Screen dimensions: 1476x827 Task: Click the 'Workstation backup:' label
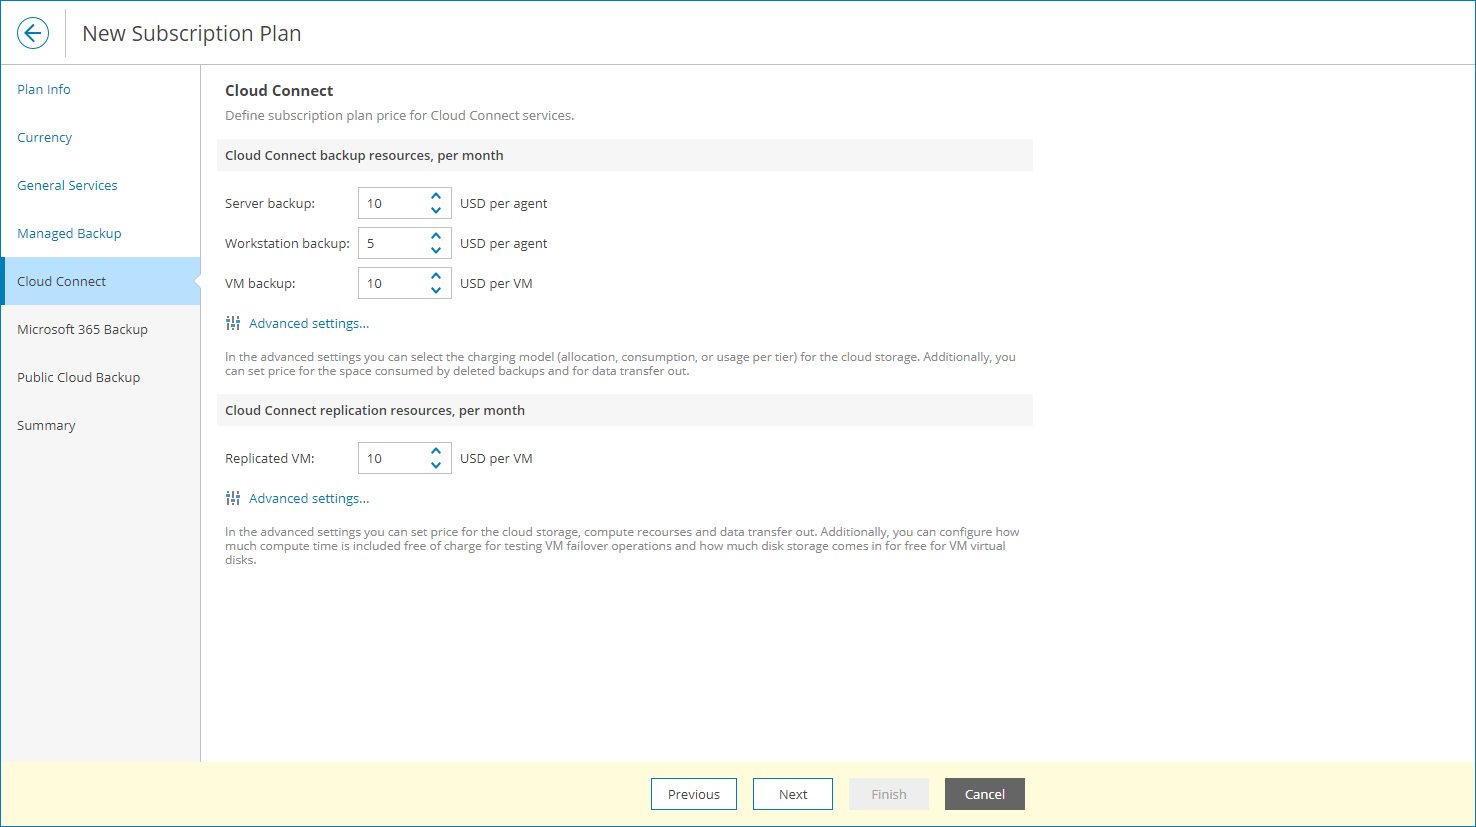pyautogui.click(x=288, y=243)
